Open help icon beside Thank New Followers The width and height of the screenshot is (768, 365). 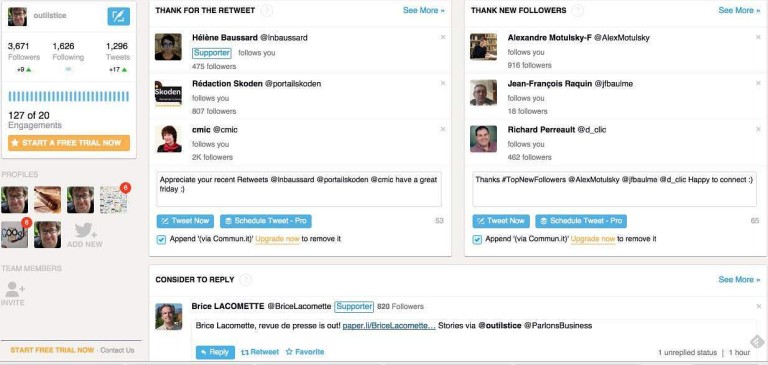click(578, 10)
